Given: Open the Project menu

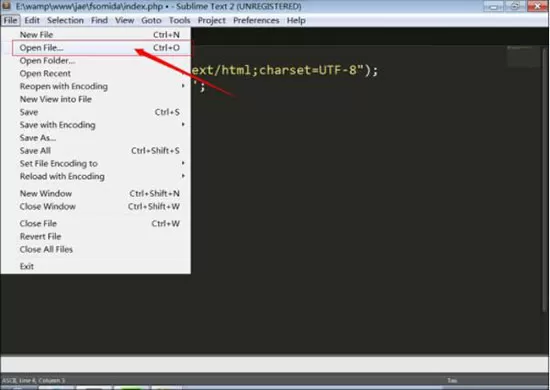Looking at the screenshot, I should click(212, 20).
